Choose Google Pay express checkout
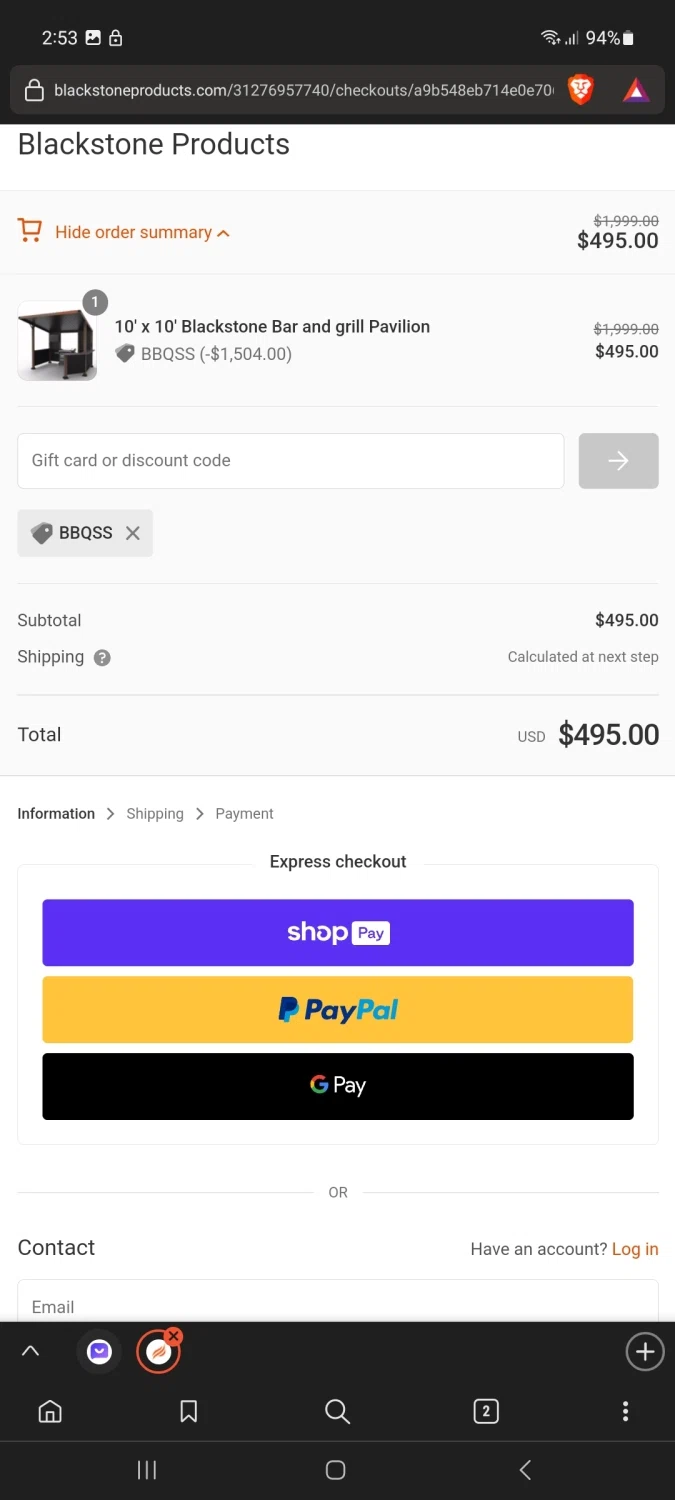This screenshot has height=1500, width=675. coord(338,1086)
